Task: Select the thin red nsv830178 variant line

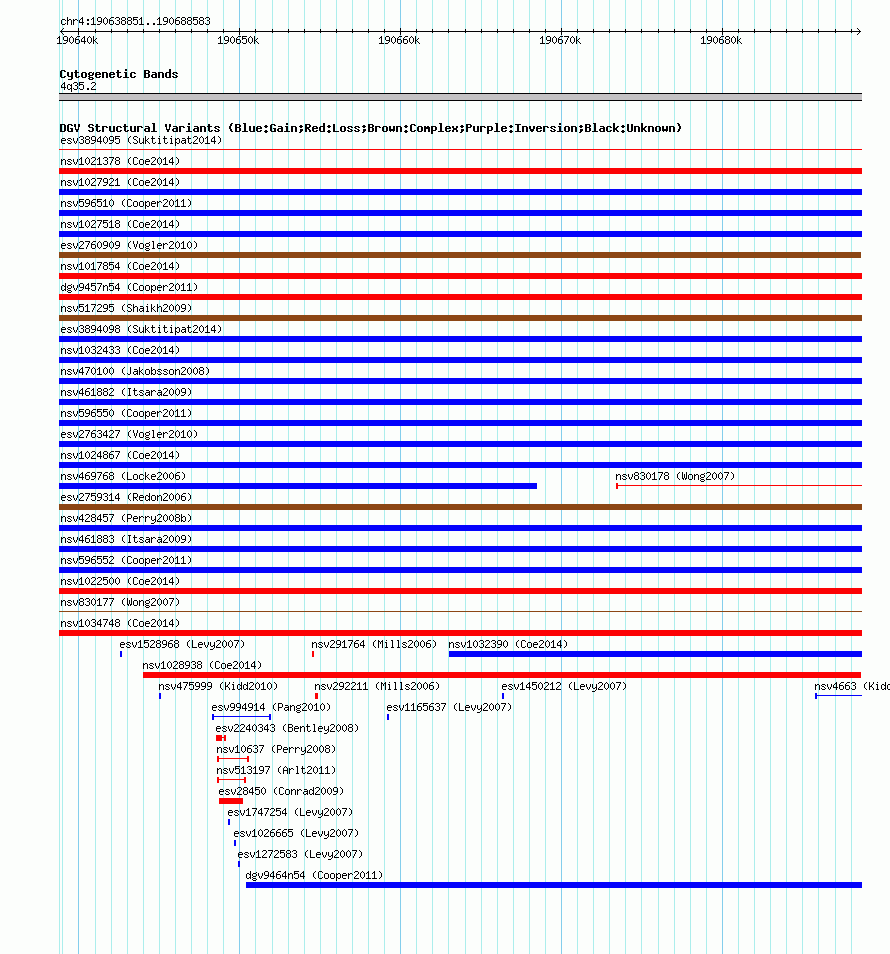Action: tap(739, 486)
